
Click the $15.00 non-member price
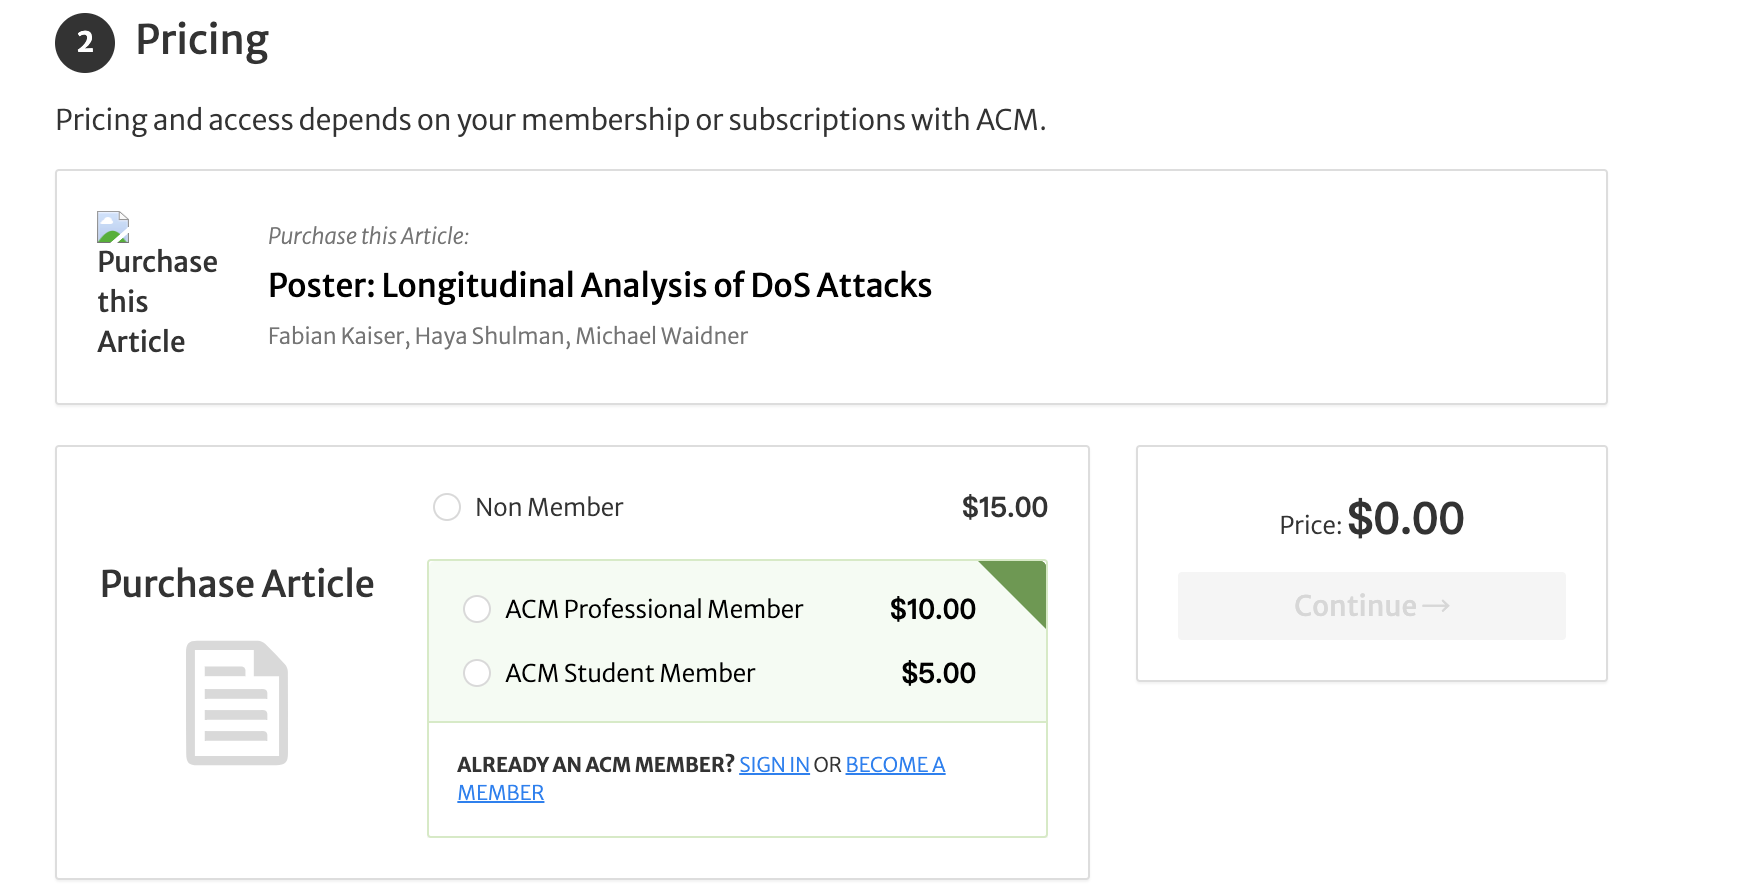click(1004, 507)
